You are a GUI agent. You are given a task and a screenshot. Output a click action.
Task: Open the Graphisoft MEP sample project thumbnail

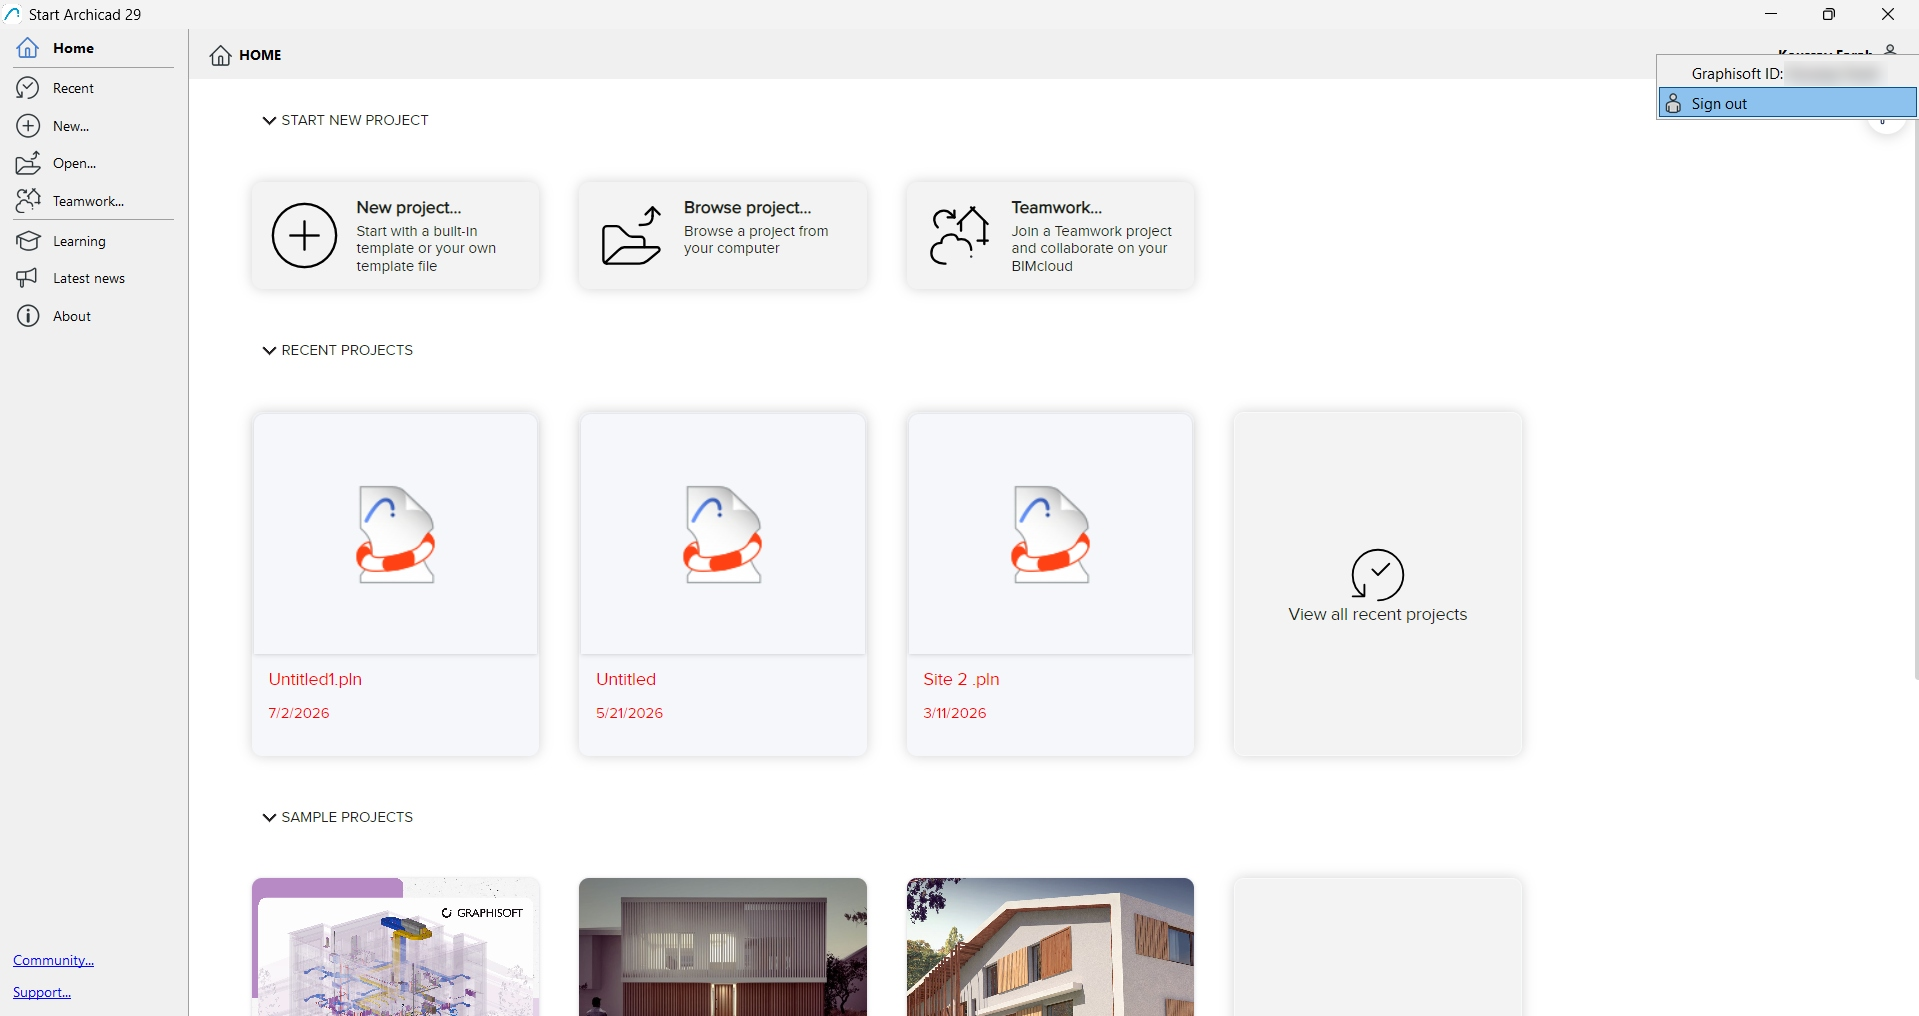[x=395, y=947]
